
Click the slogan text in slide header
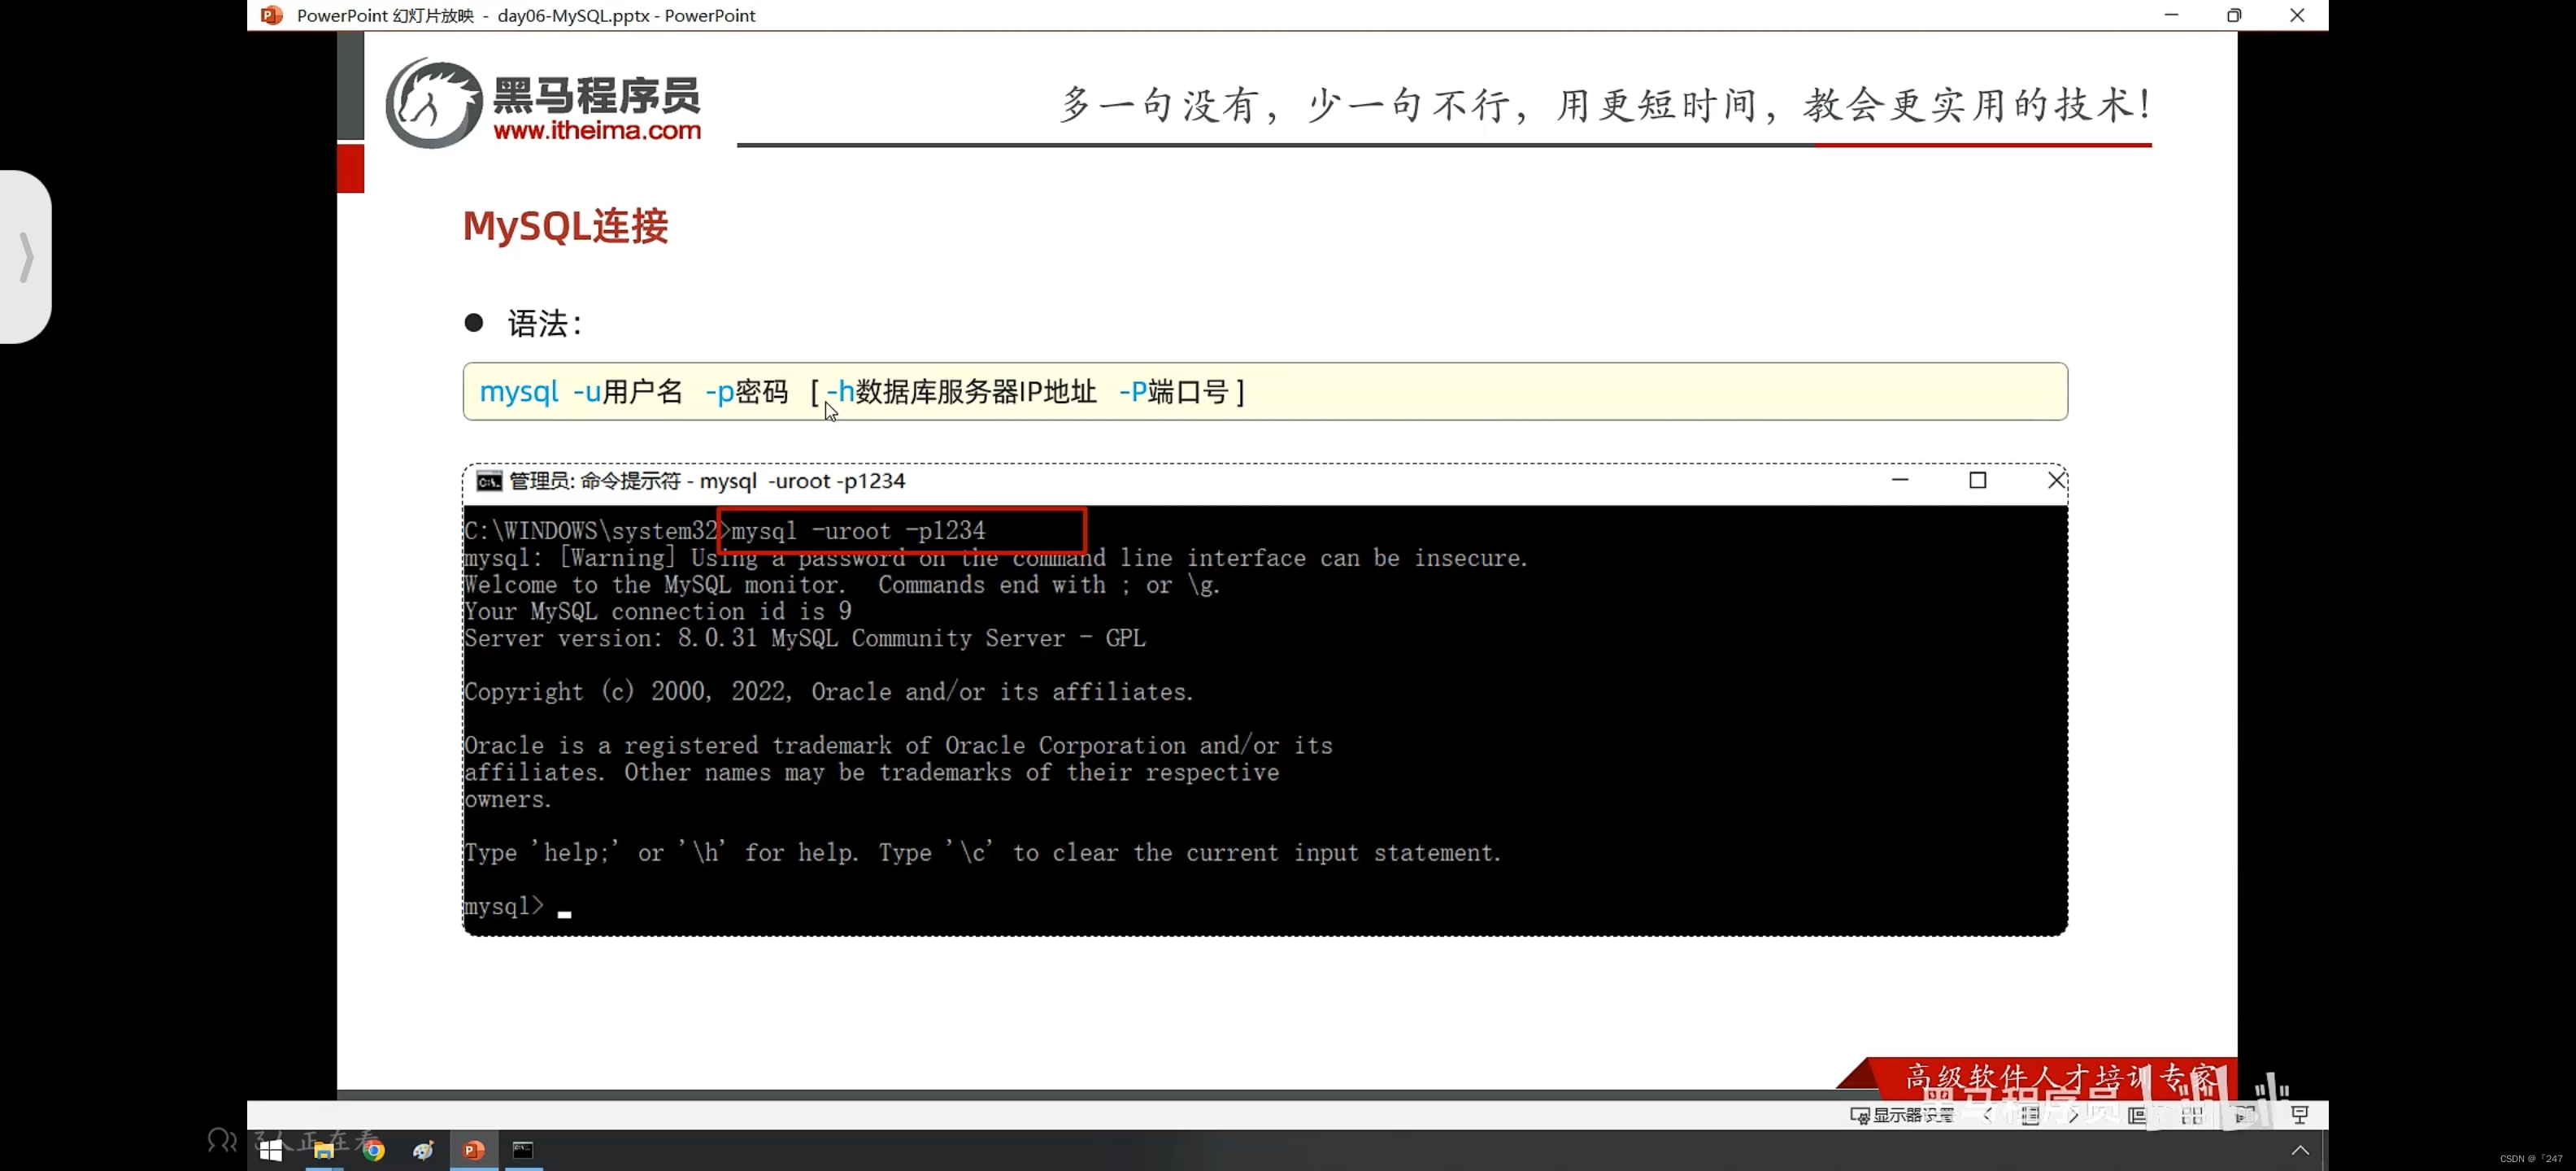click(1606, 104)
